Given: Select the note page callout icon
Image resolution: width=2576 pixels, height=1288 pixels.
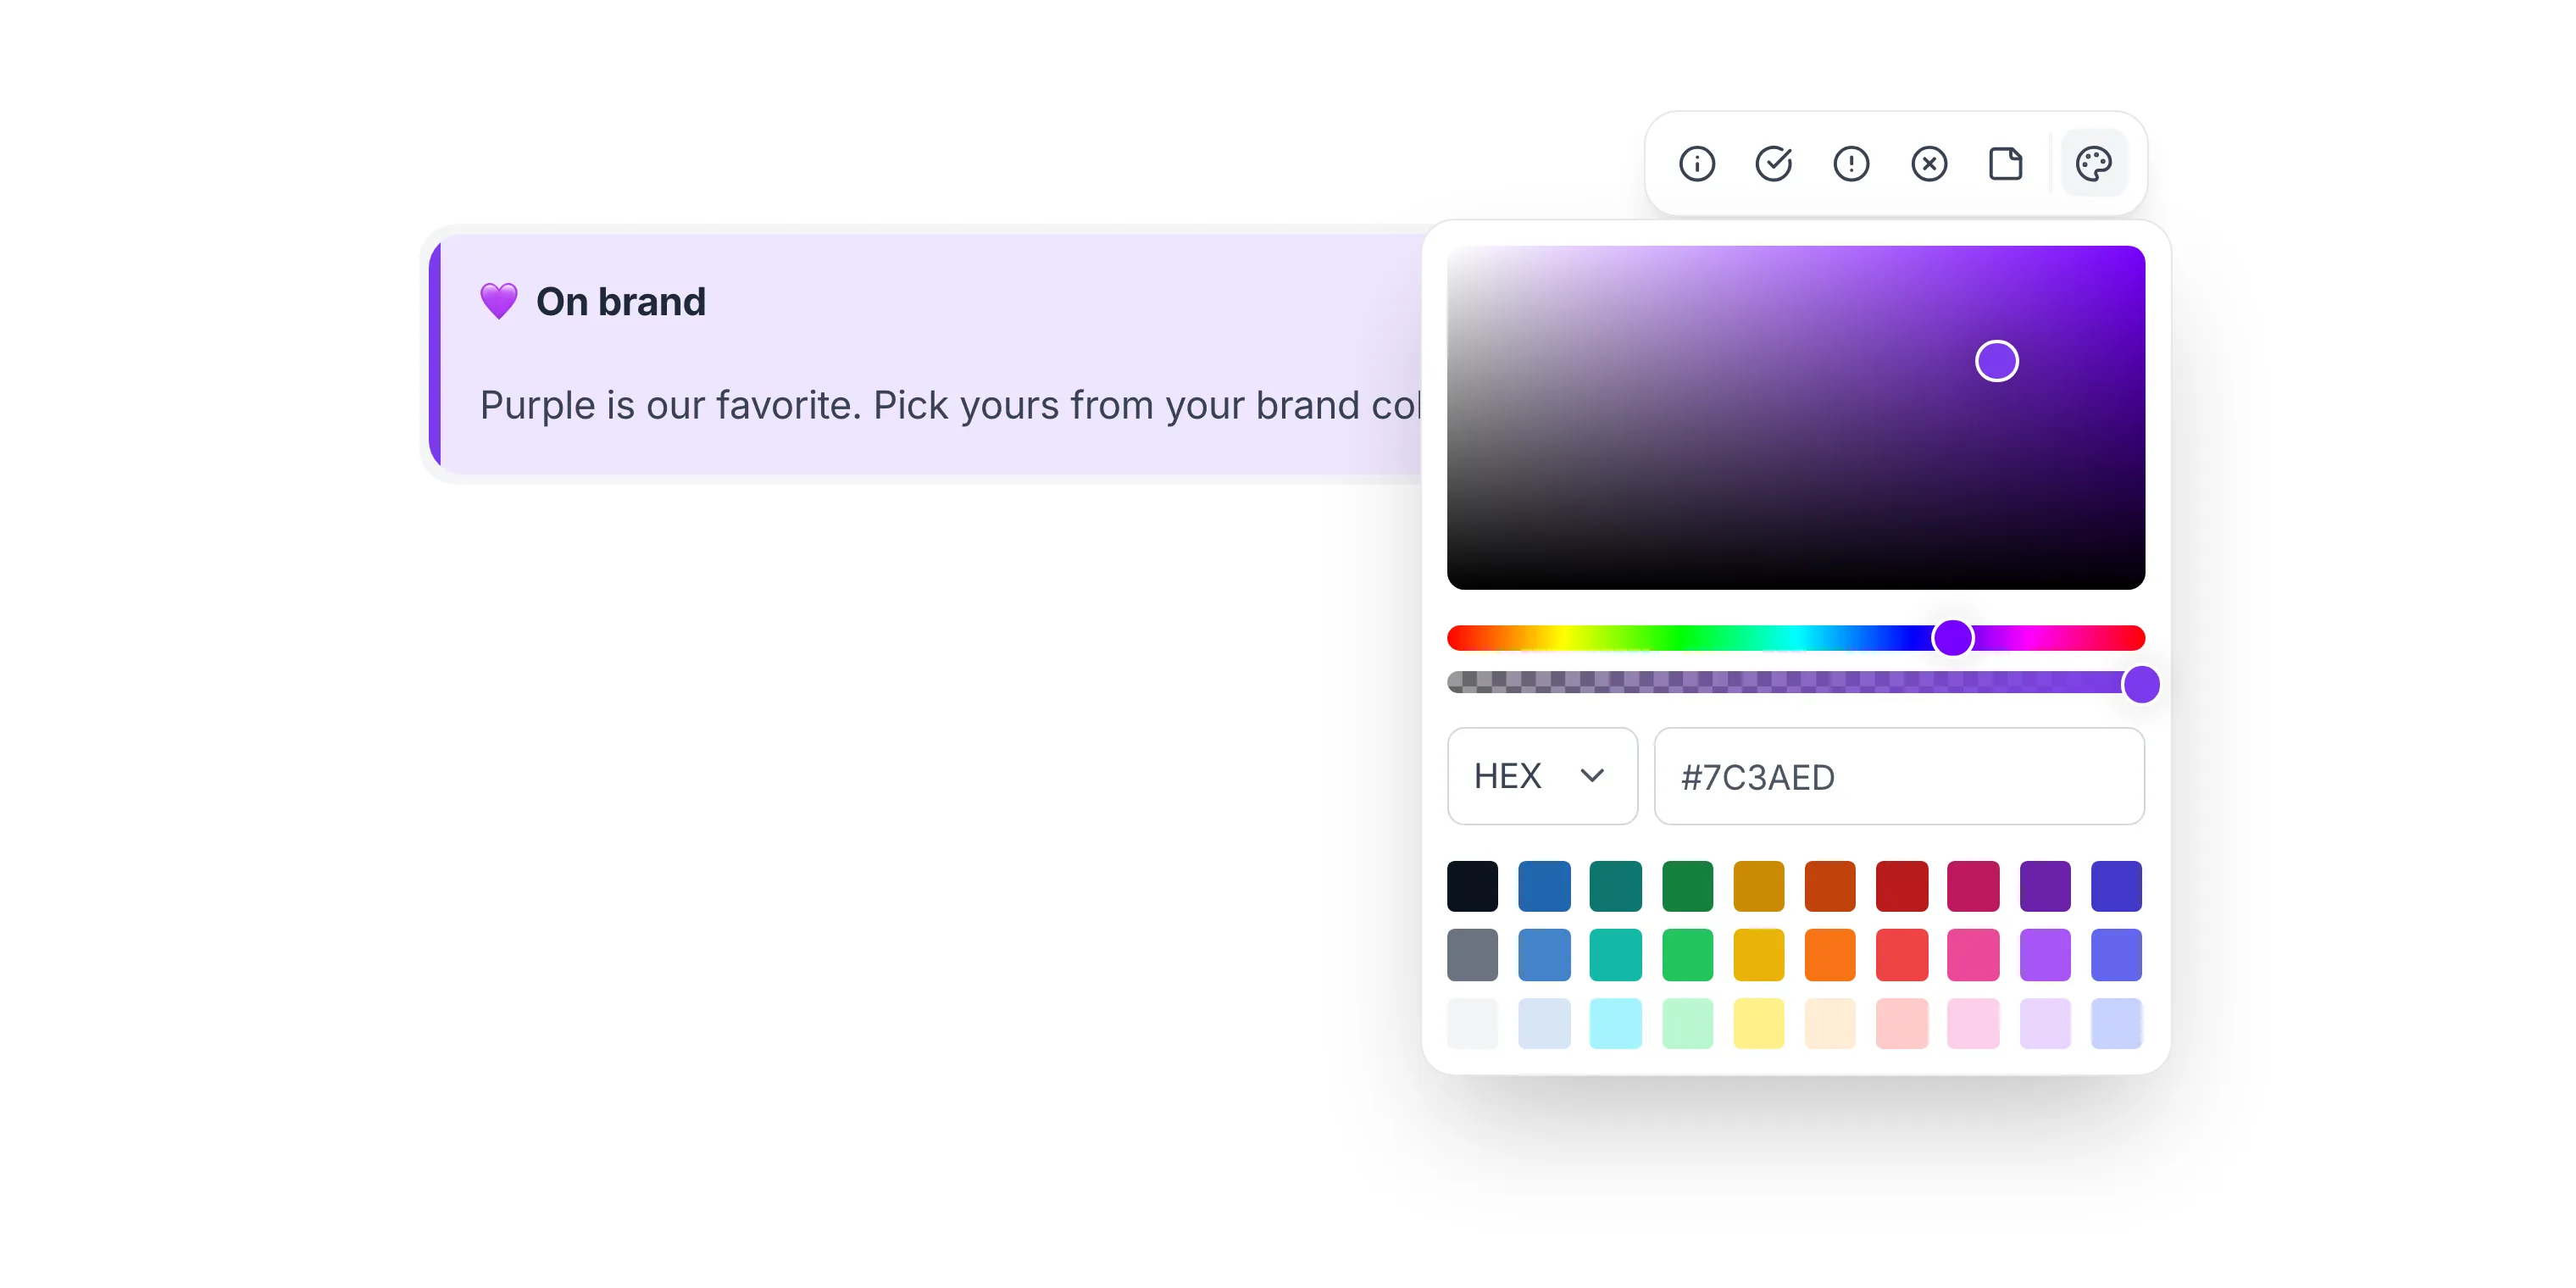Looking at the screenshot, I should coord(2006,163).
